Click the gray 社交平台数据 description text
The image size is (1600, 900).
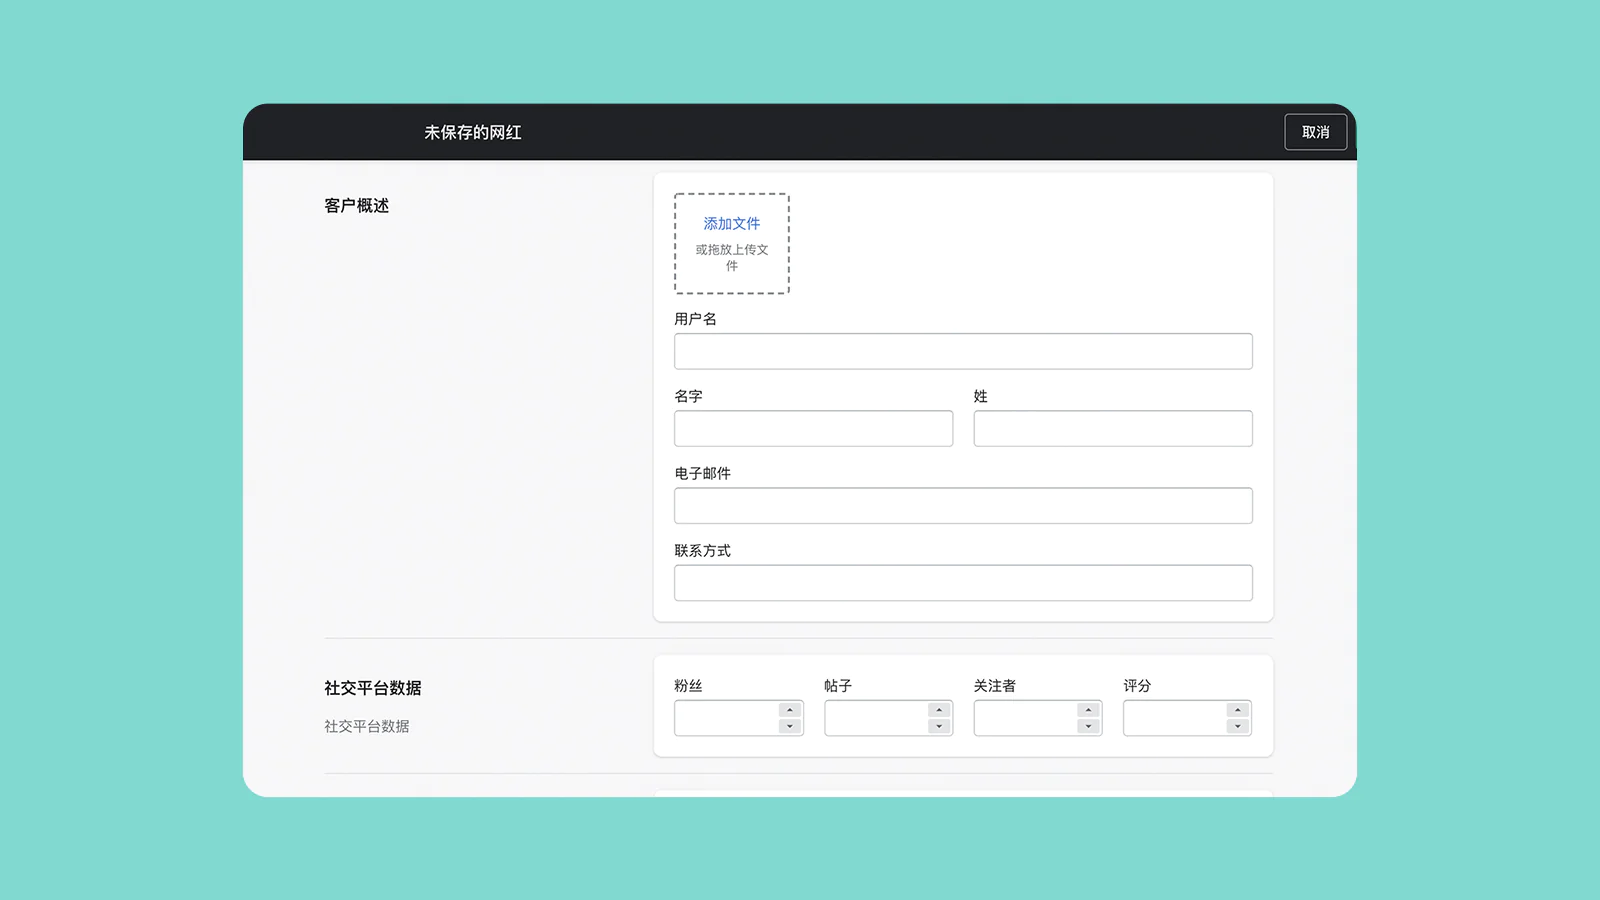tap(367, 726)
